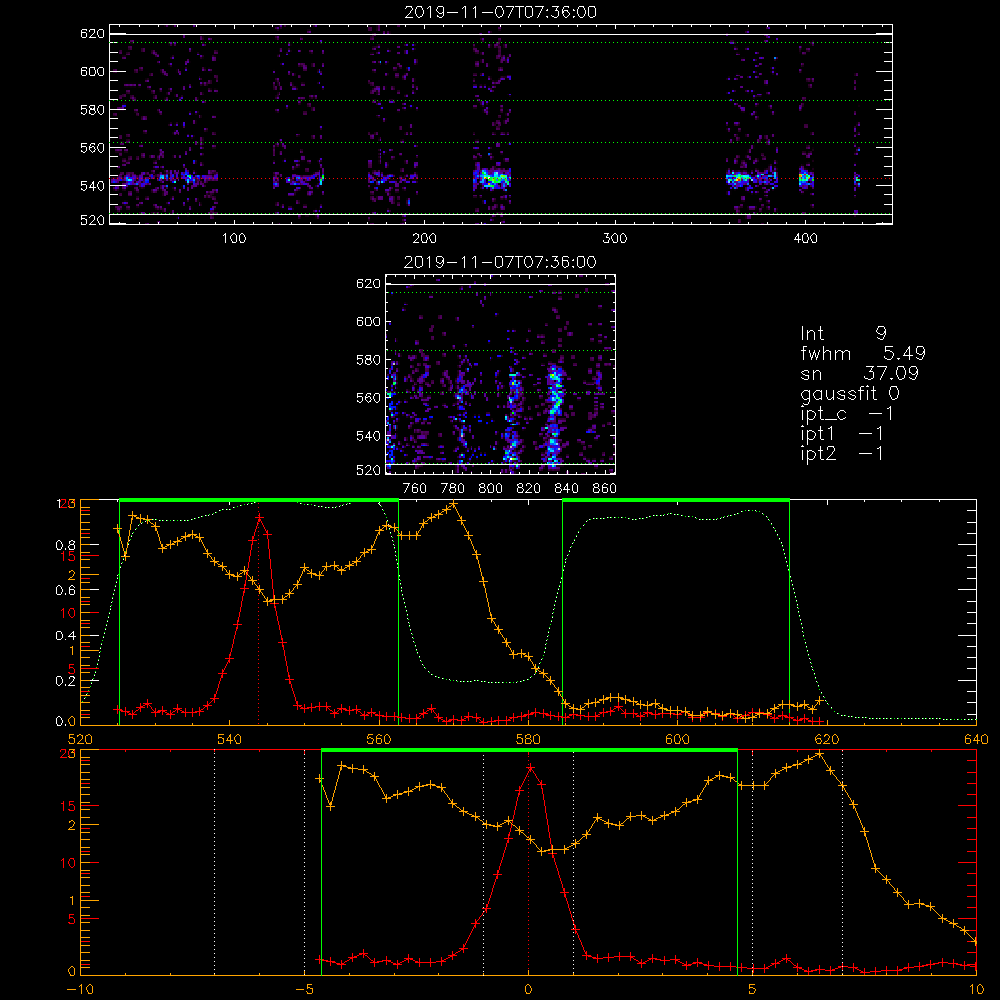Click the -5 x-axis label of bottom plot
Viewport: 1000px width, 1000px height.
tap(304, 990)
